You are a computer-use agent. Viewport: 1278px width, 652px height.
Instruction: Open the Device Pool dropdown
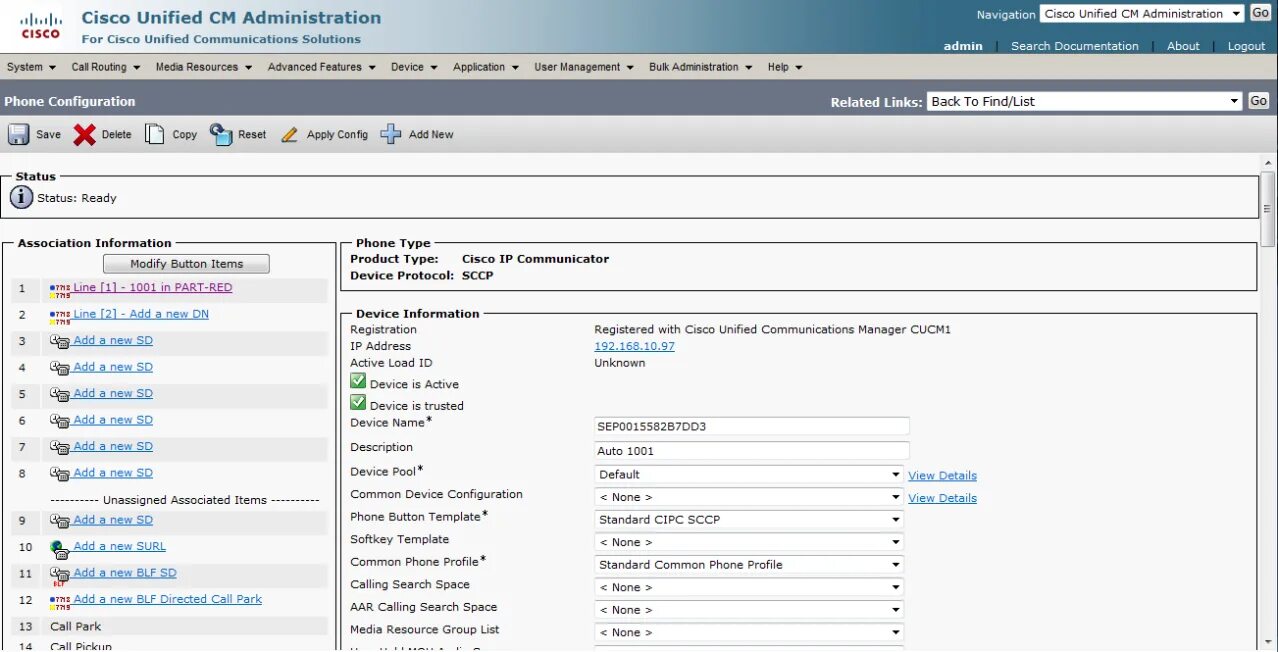point(749,474)
